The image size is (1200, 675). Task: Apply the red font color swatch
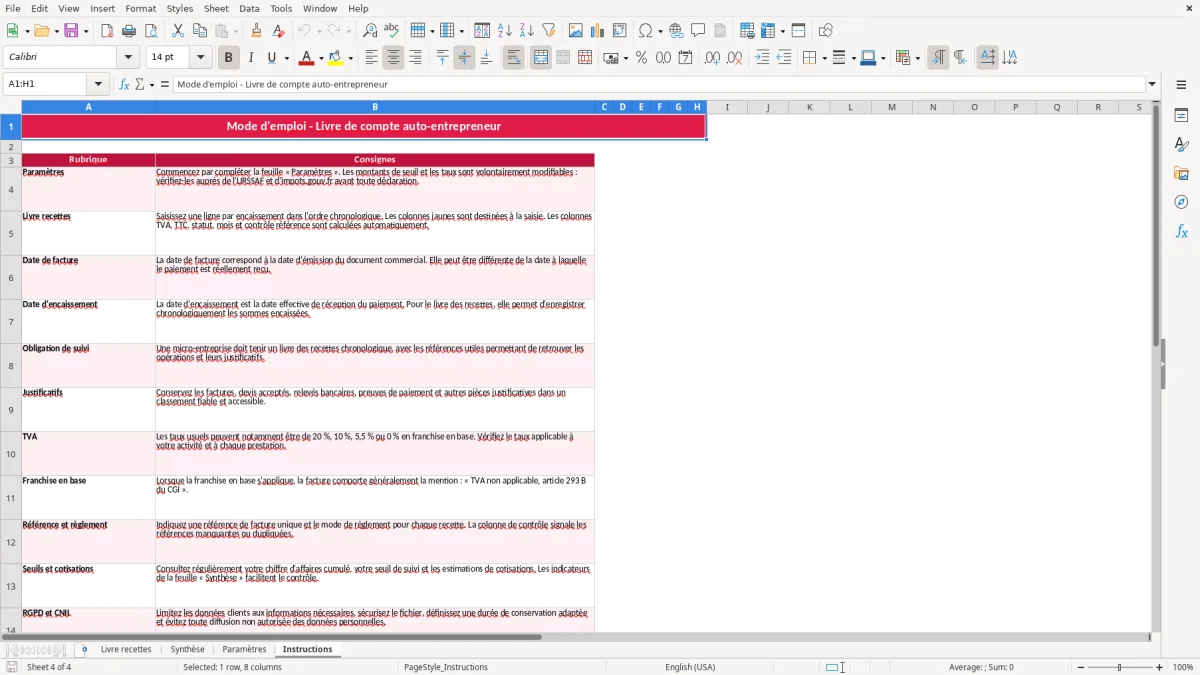(307, 58)
